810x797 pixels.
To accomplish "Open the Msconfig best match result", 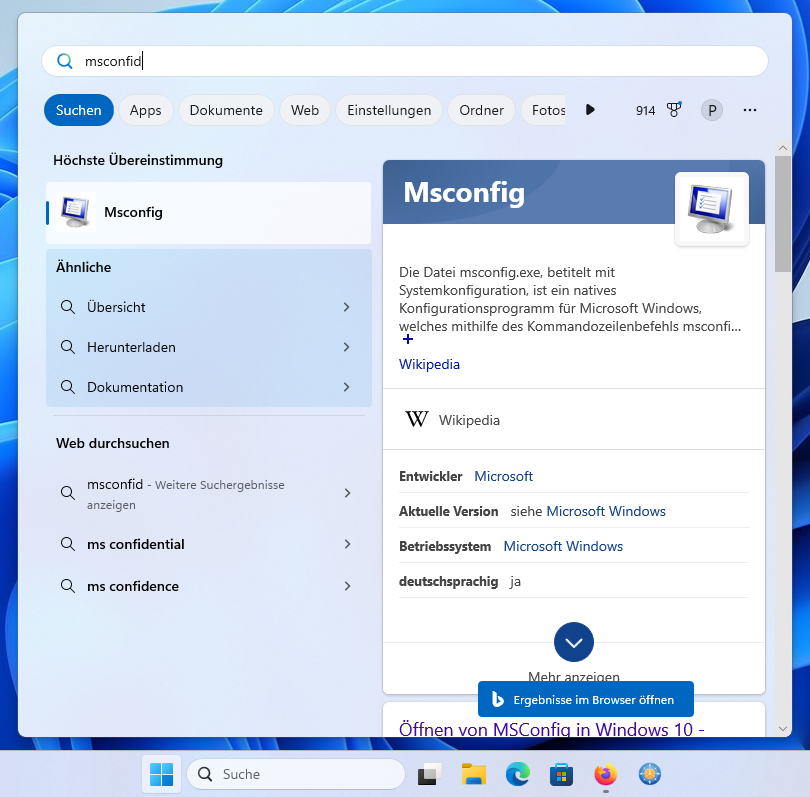I will tap(209, 212).
